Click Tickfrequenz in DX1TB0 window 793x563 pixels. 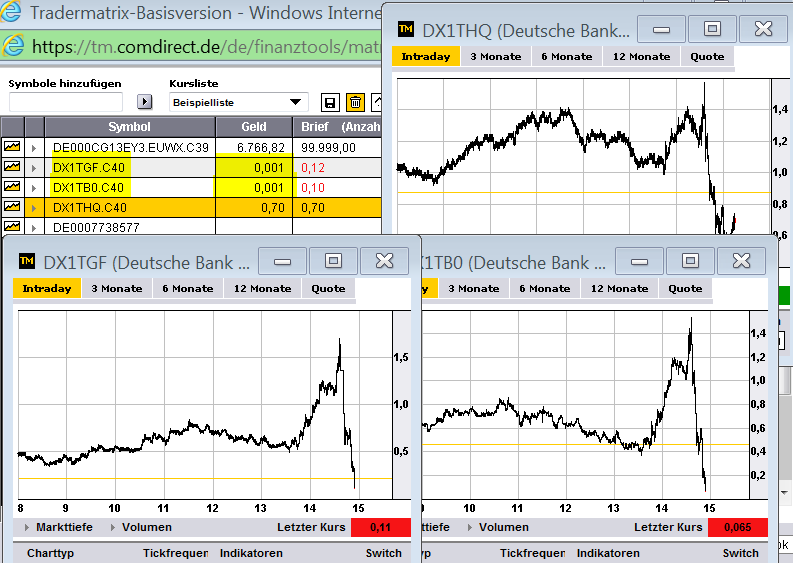(x=533, y=553)
